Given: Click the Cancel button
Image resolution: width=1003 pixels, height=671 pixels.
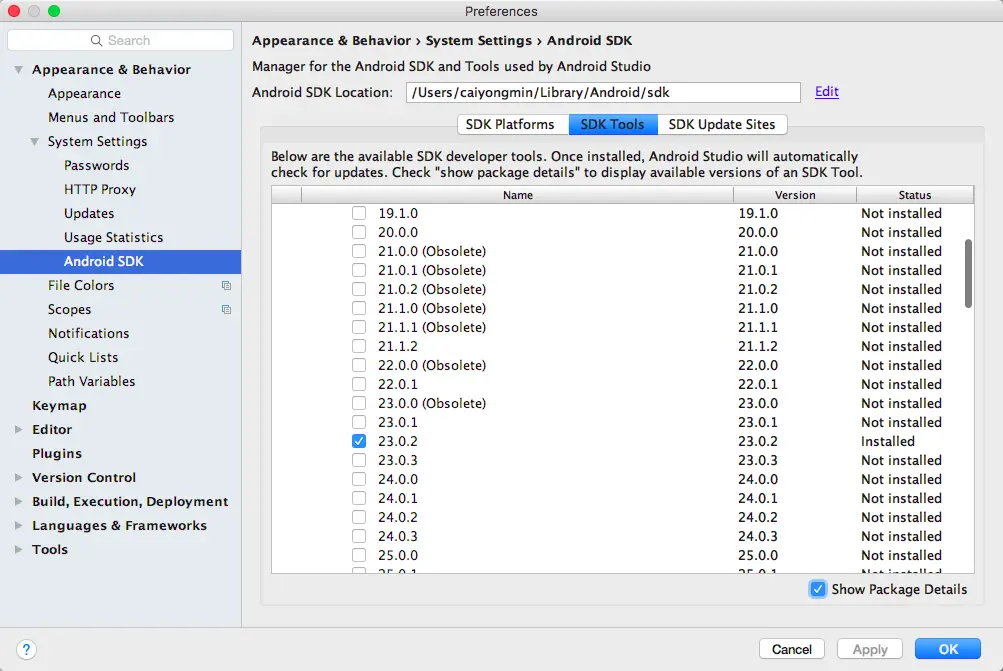Looking at the screenshot, I should tap(791, 649).
